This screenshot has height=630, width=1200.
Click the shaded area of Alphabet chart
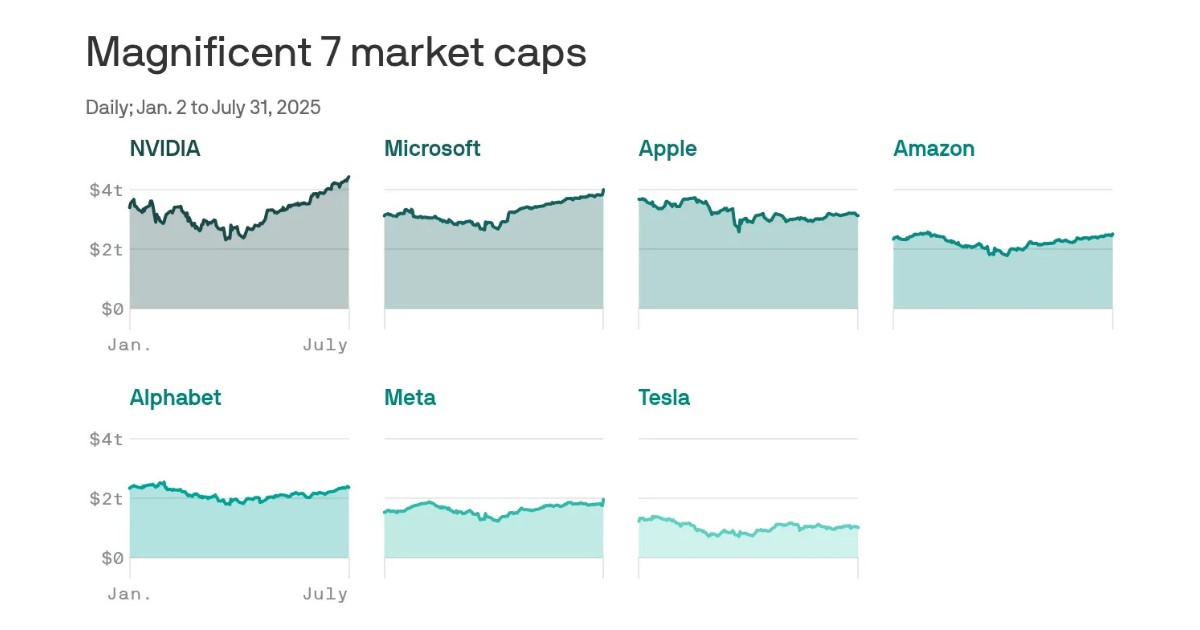pyautogui.click(x=239, y=530)
